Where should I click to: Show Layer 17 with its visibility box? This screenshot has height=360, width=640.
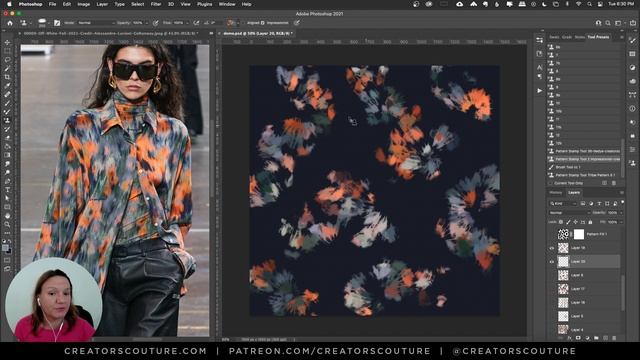pos(552,289)
